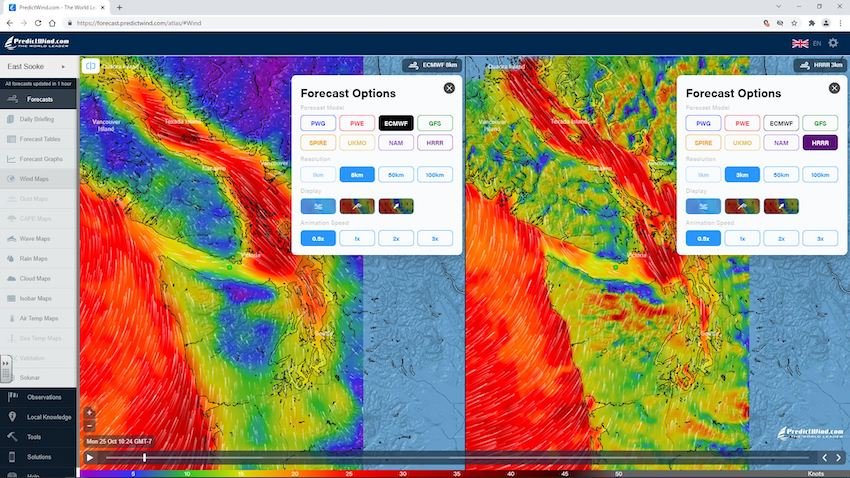Open settings gear in header
Screen dimensions: 850x478
(833, 43)
